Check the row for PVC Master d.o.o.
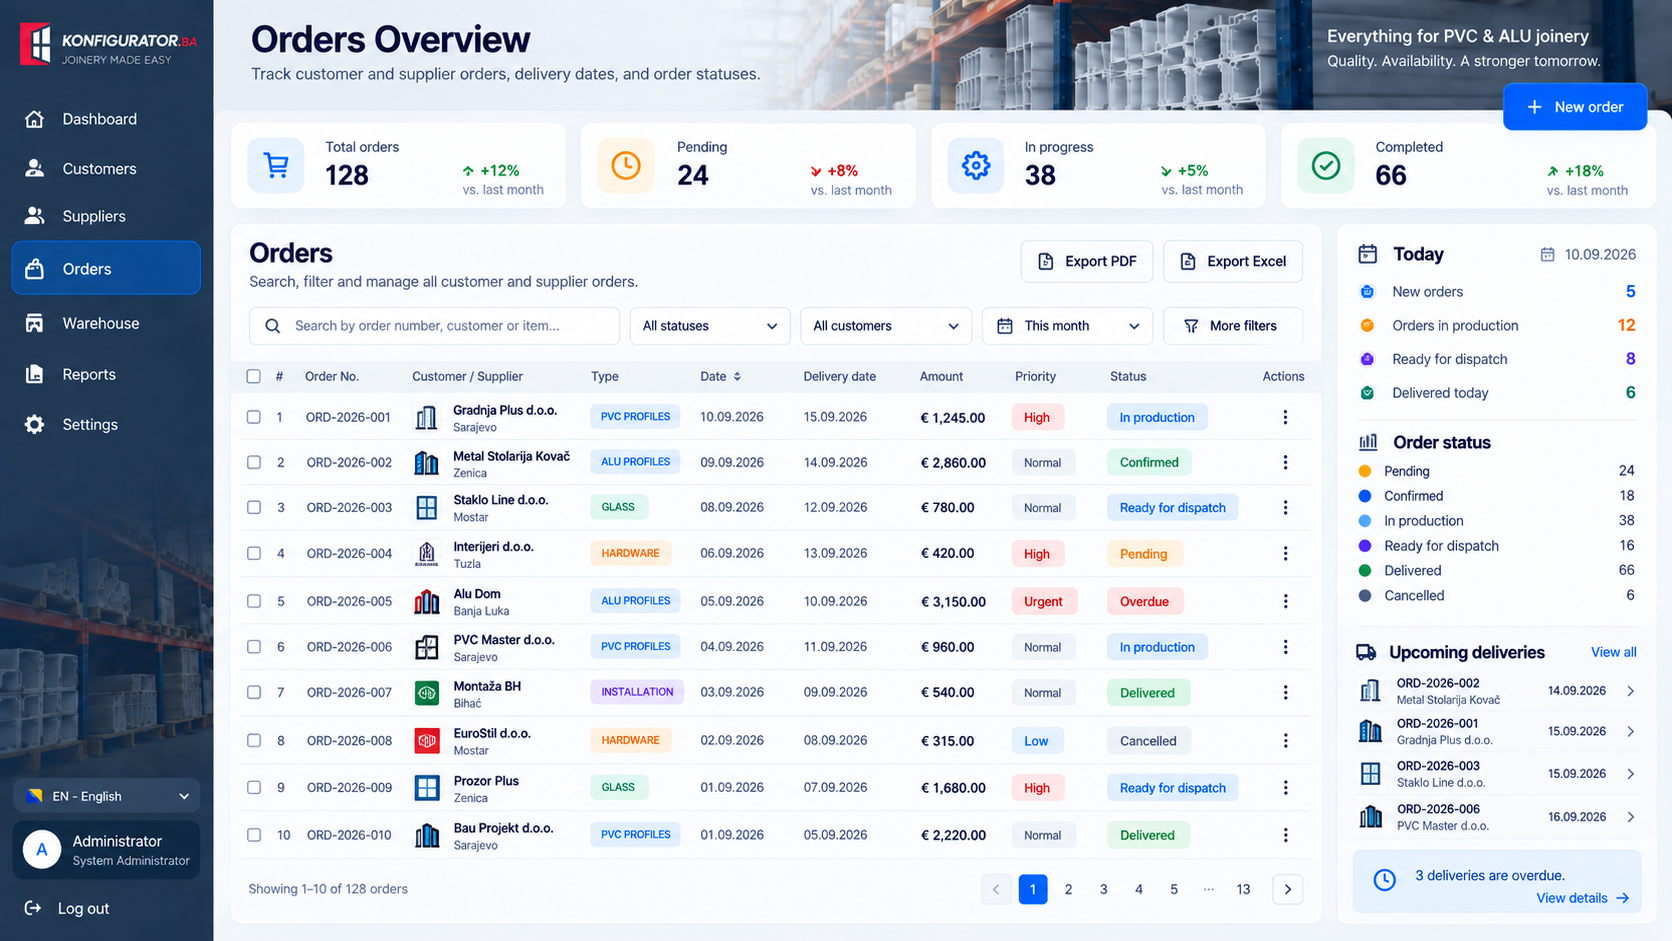 click(254, 647)
